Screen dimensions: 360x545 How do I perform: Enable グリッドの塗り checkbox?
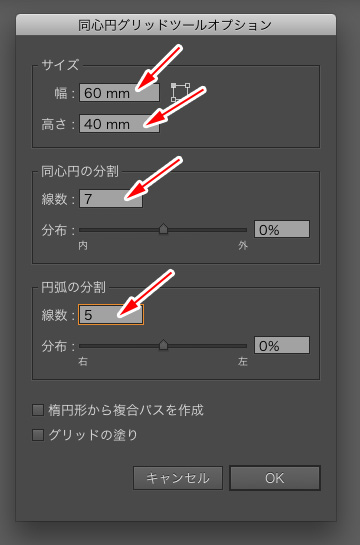38,435
